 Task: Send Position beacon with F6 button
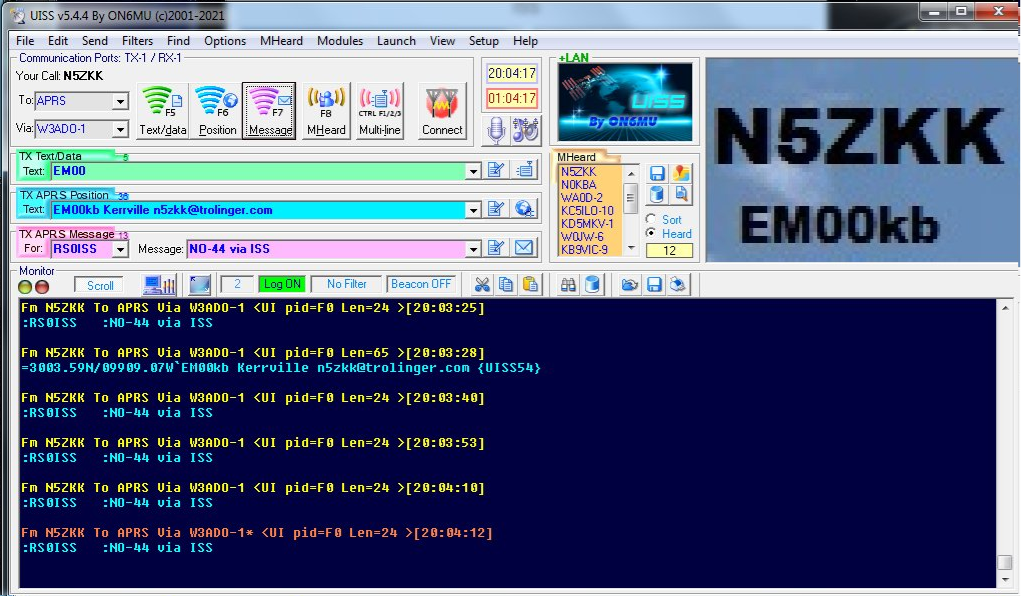coord(217,111)
